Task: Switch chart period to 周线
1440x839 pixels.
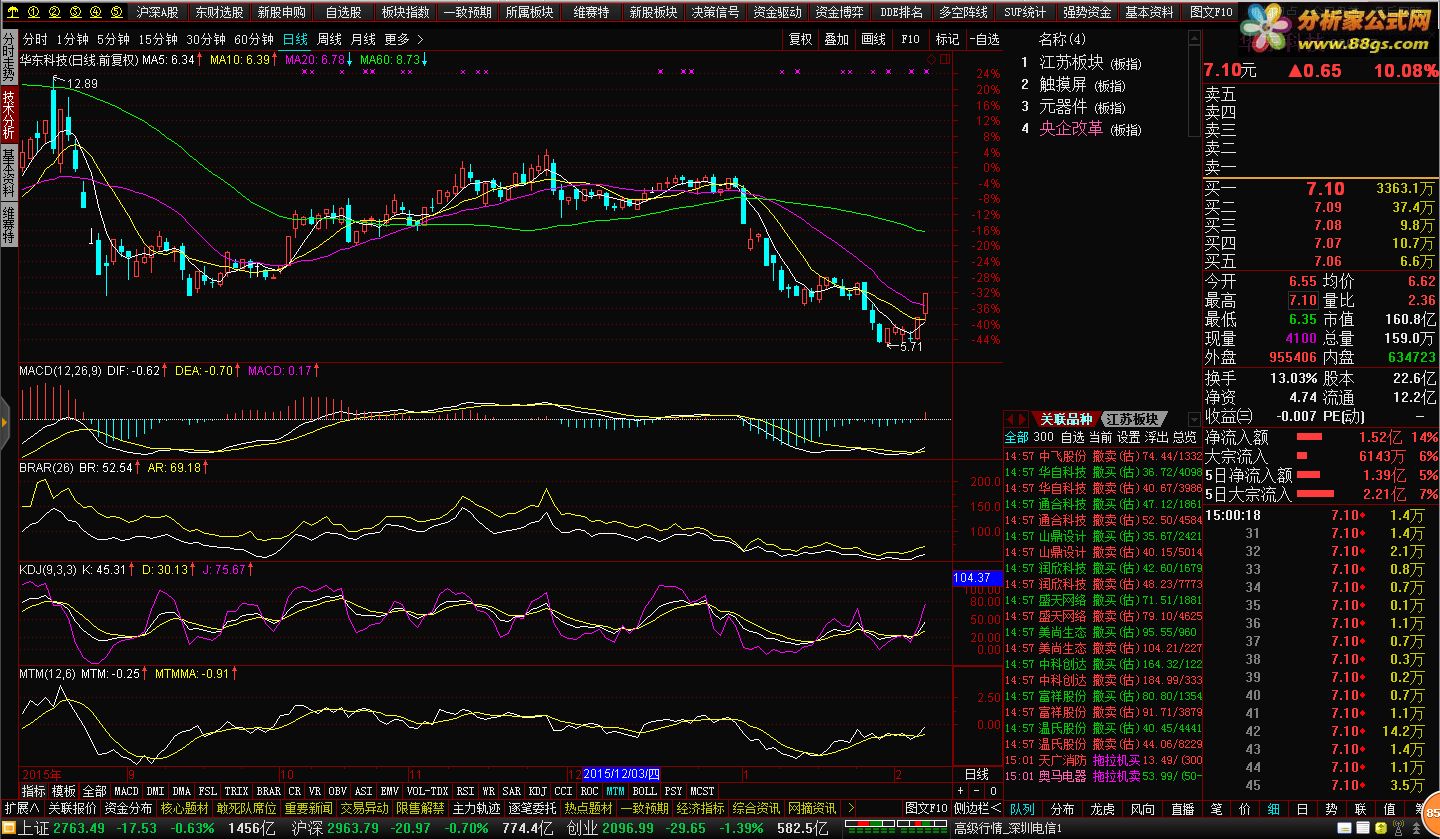Action: click(328, 39)
